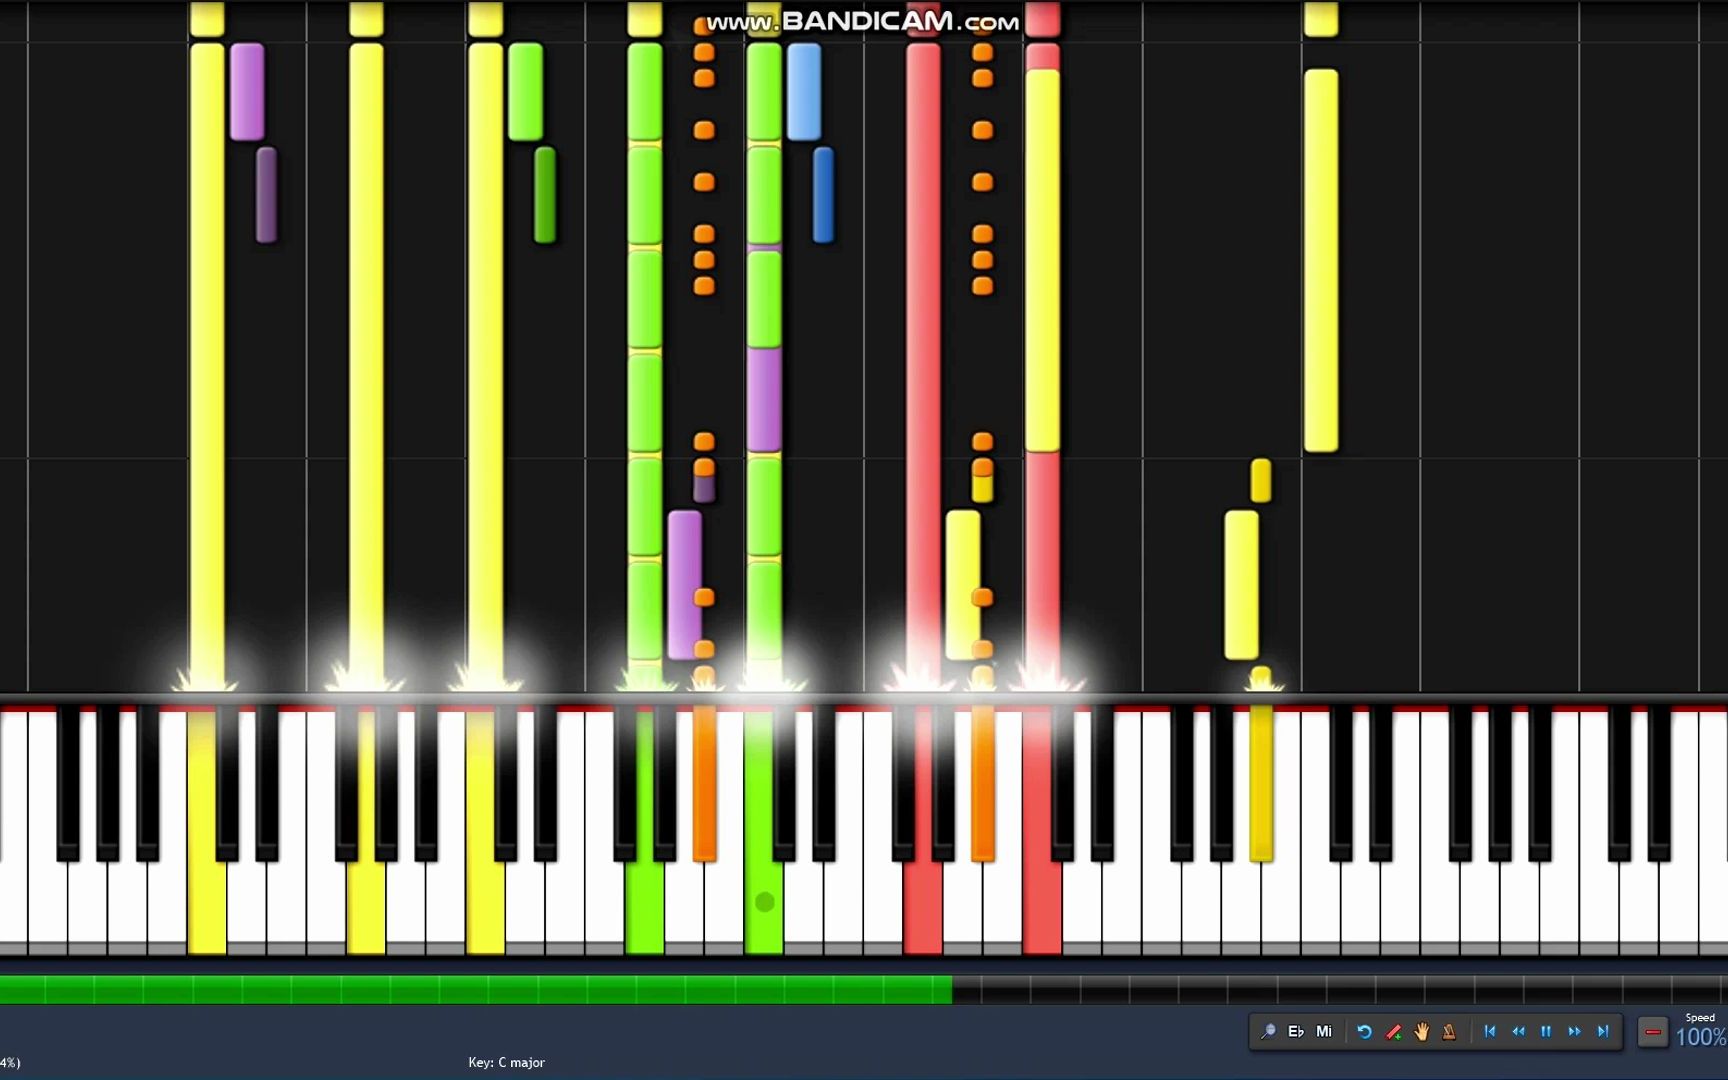The width and height of the screenshot is (1728, 1080).
Task: Toggle the metronome
Action: pyautogui.click(x=1449, y=1031)
